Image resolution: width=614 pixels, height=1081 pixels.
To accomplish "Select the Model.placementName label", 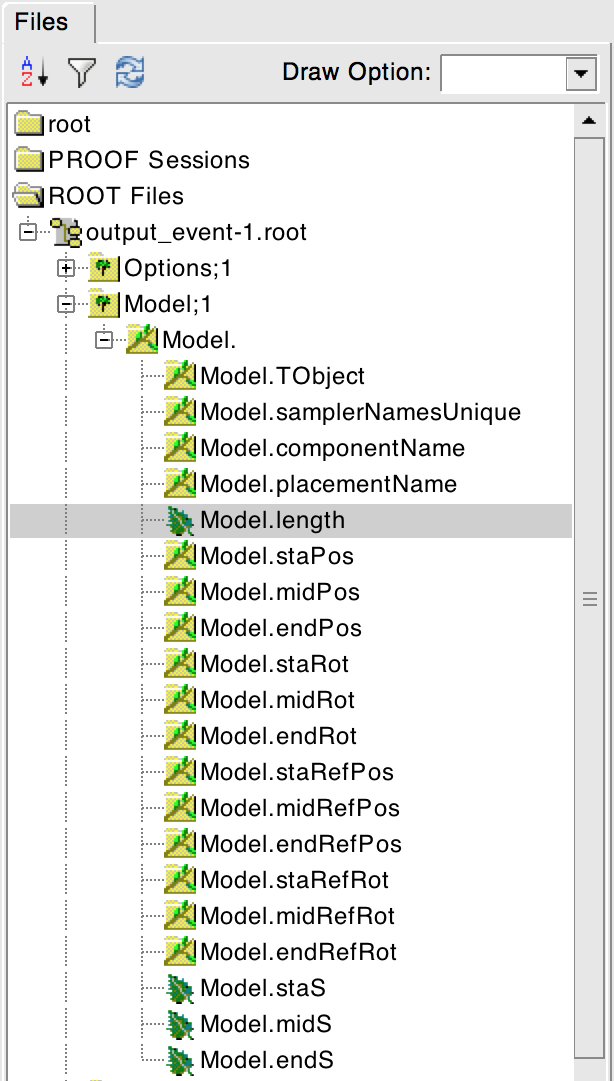I will 329,483.
